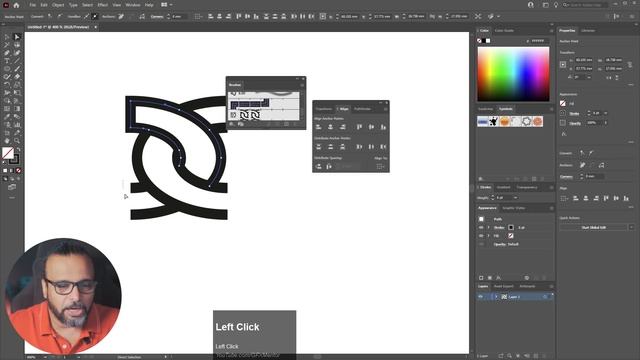Open Opacity dropdown in Properties panel
Viewport: 640px width, 360px height.
606,122
